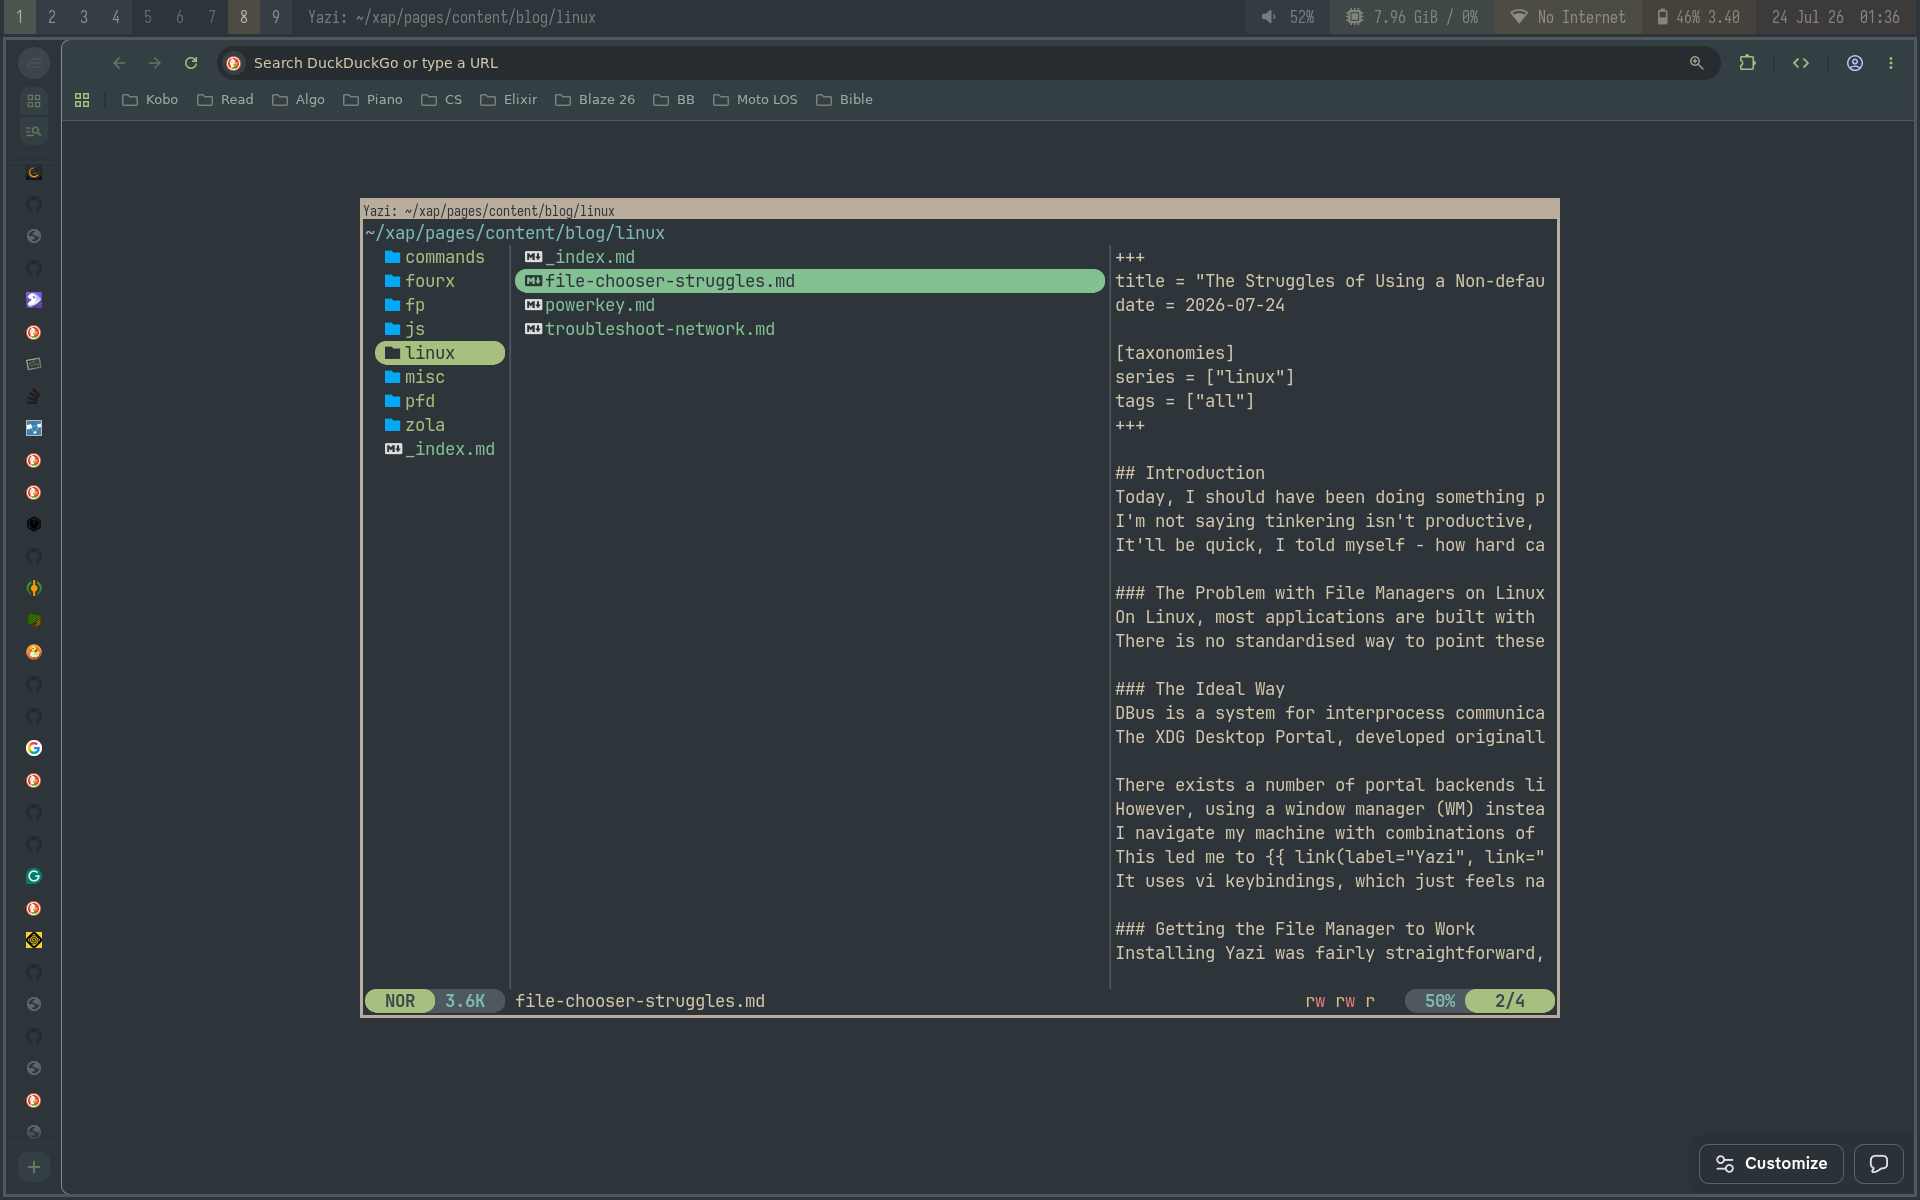
Task: Open the Elixir bookmark folder
Action: (x=509, y=100)
